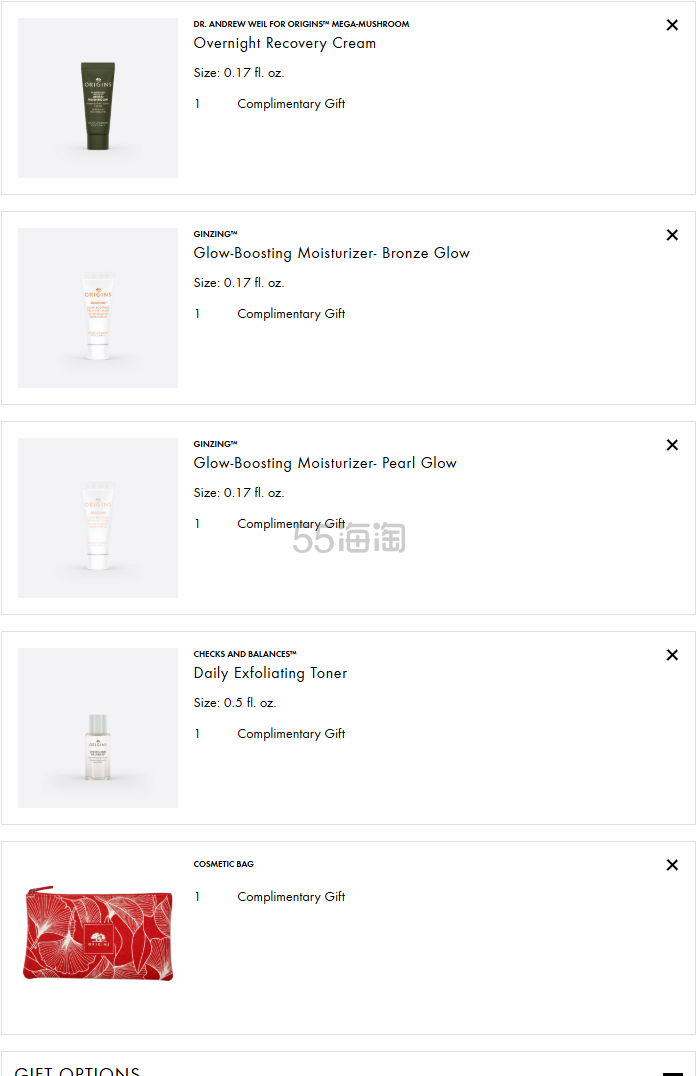Click the GinZing label above Bronze Glow
The image size is (699, 1076).
215,234
